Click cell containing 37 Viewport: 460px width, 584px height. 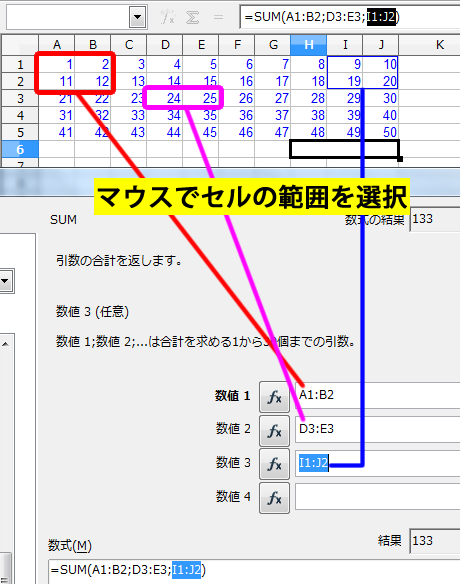pyautogui.click(x=273, y=115)
